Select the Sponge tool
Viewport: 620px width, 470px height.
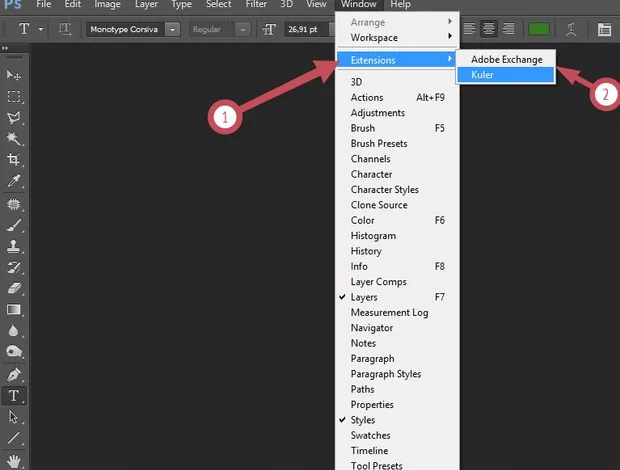(x=14, y=351)
